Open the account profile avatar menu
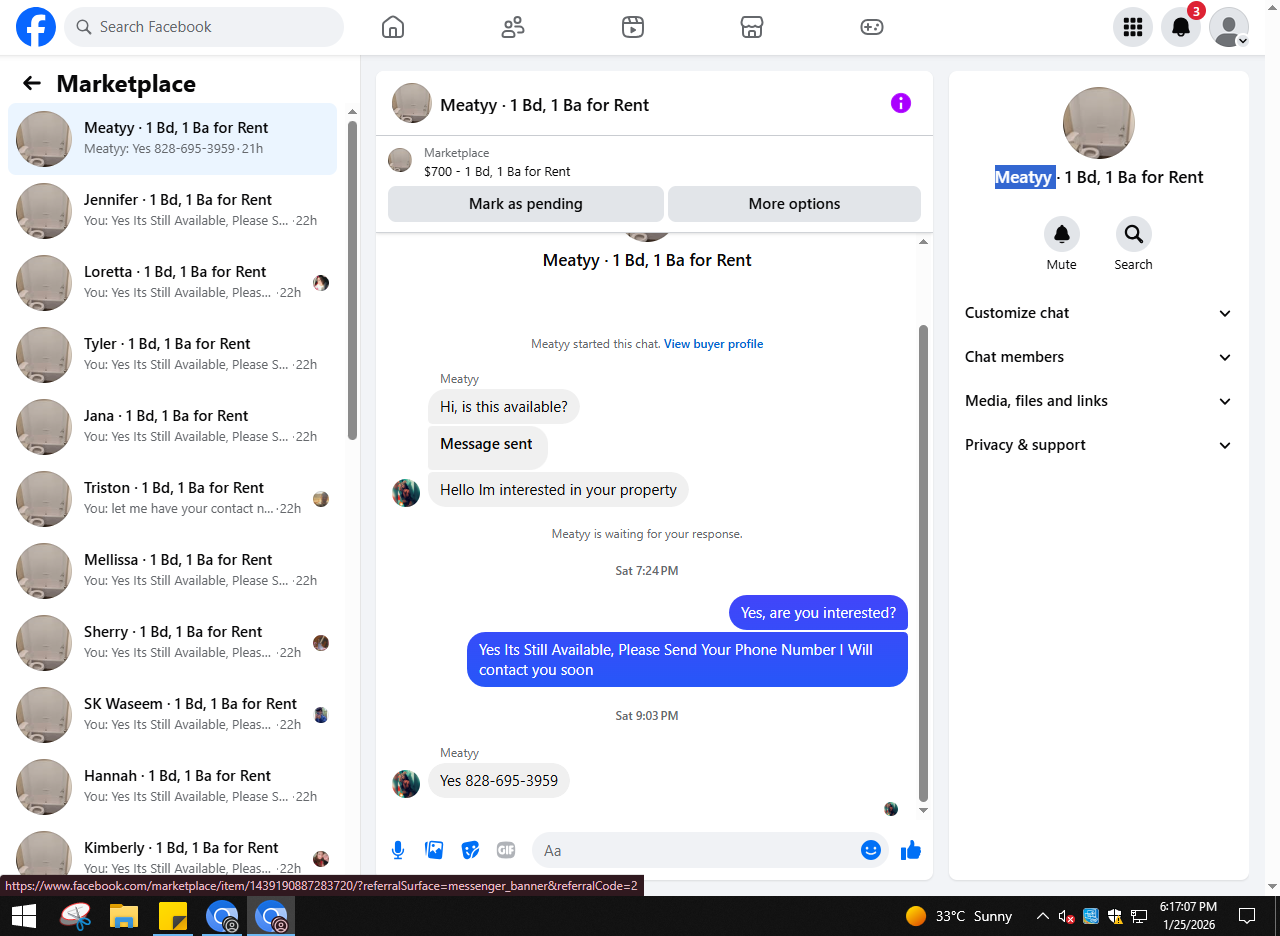Image resolution: width=1280 pixels, height=936 pixels. (x=1229, y=27)
